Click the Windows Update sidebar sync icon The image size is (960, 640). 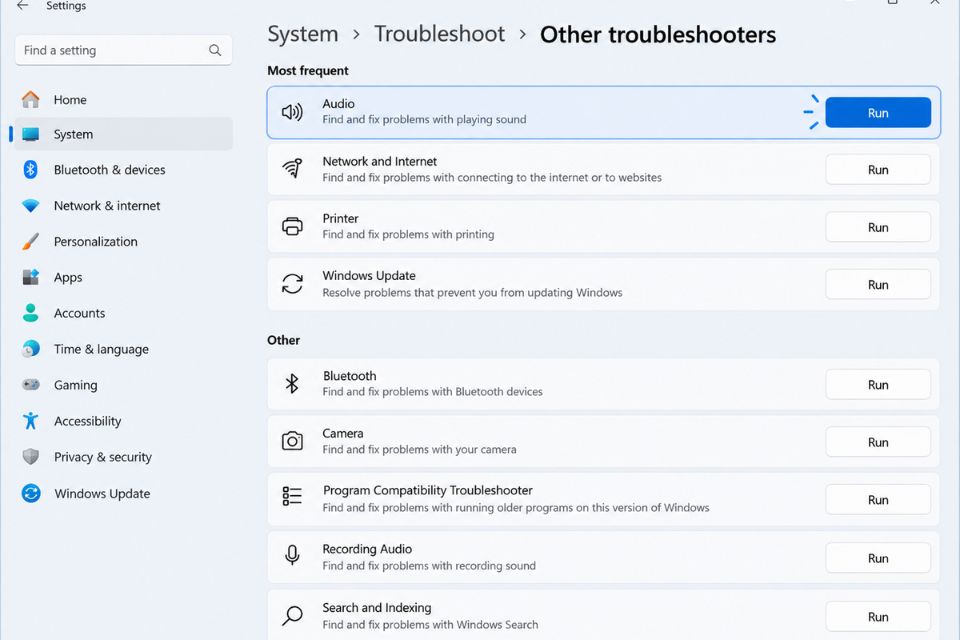click(31, 493)
